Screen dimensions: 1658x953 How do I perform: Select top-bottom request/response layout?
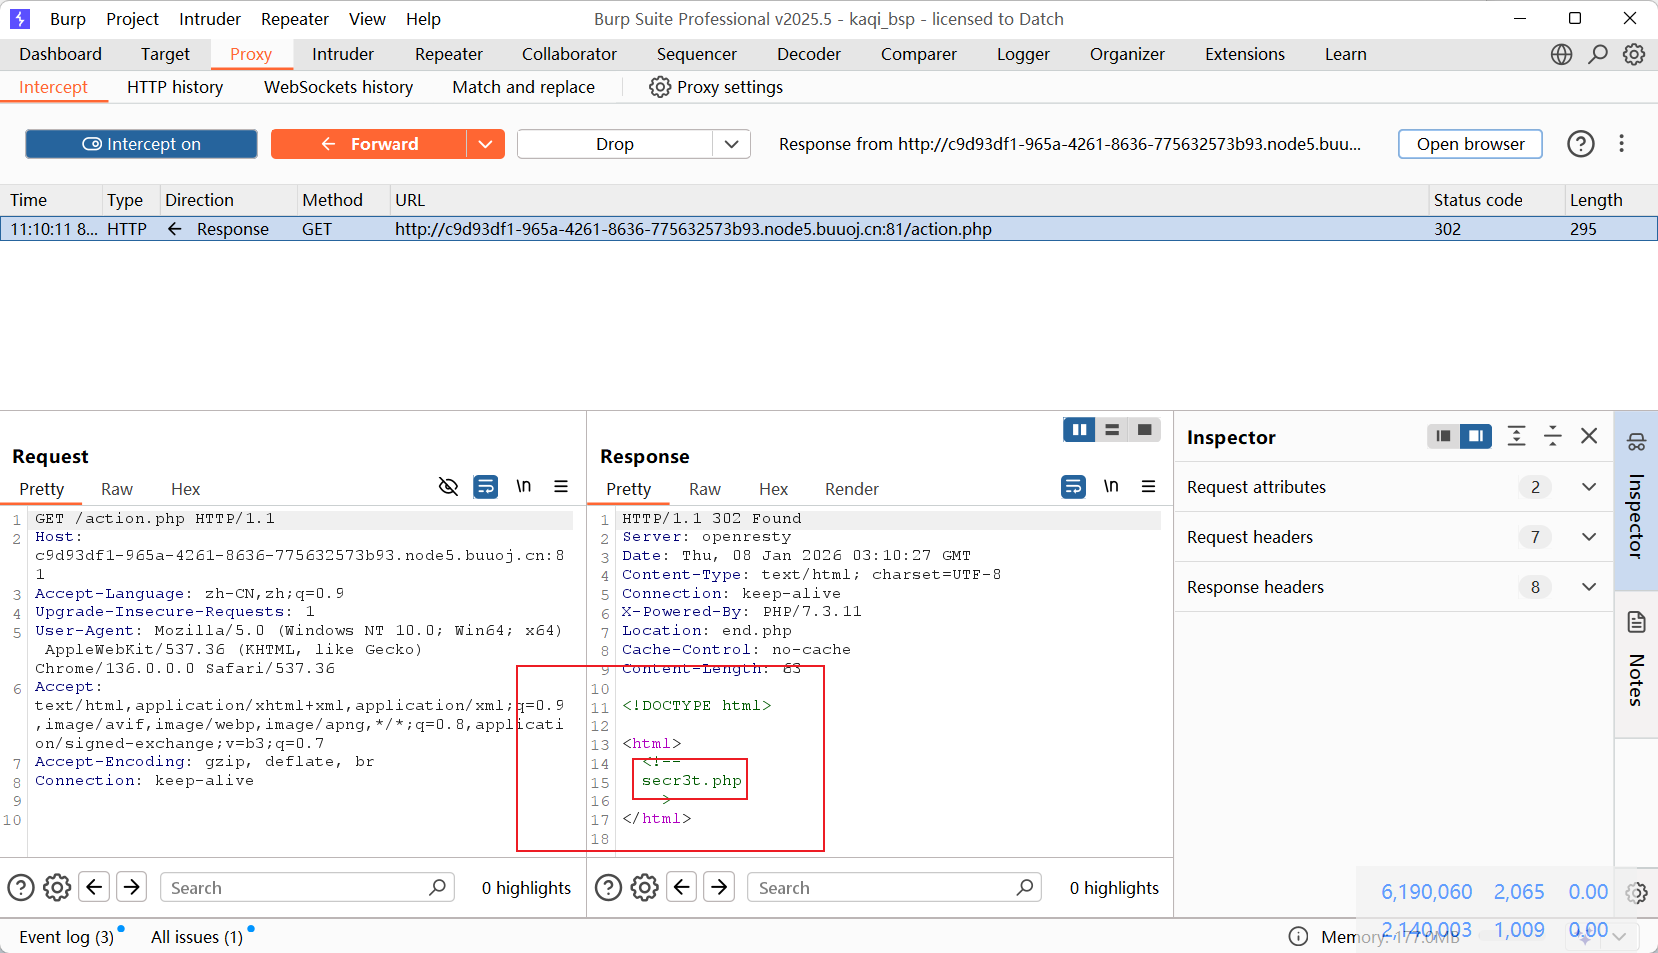(1112, 430)
